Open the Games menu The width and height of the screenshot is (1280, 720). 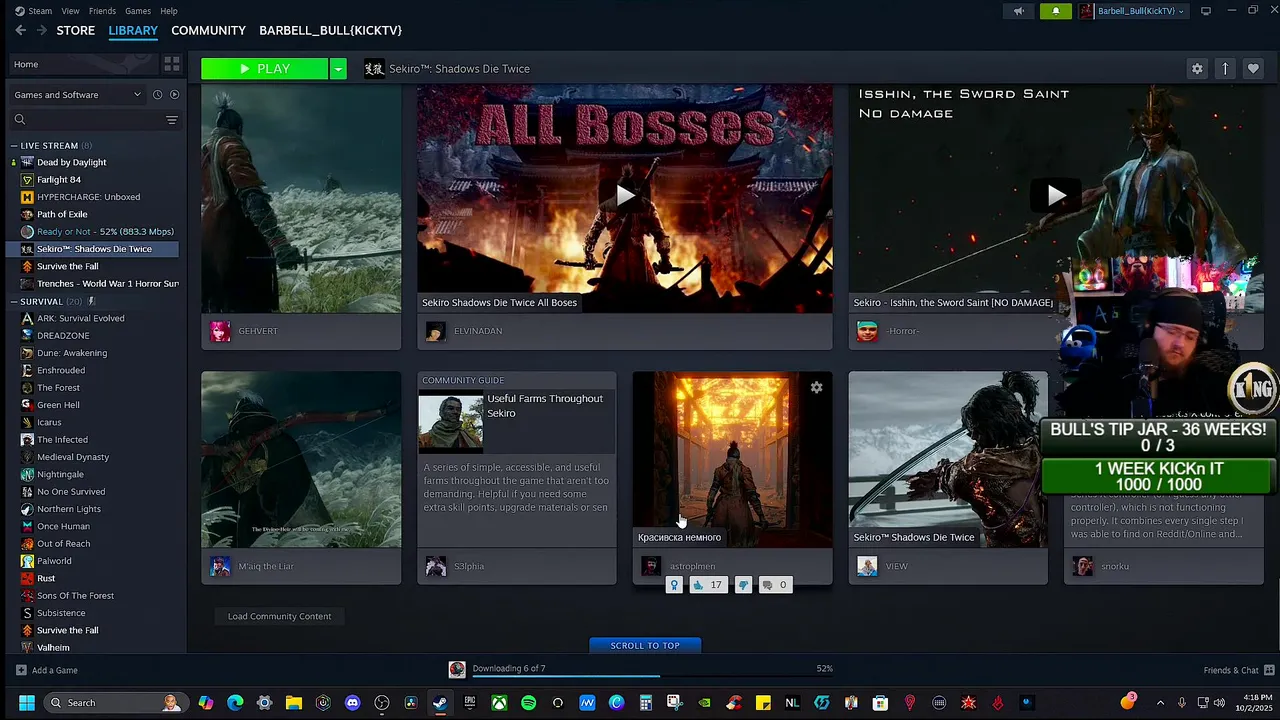pos(138,11)
